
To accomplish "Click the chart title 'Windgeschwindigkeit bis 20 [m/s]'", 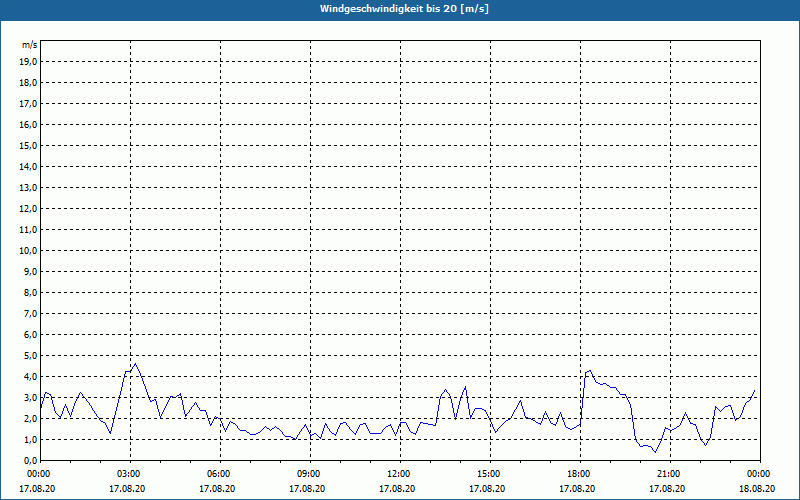I will click(404, 9).
